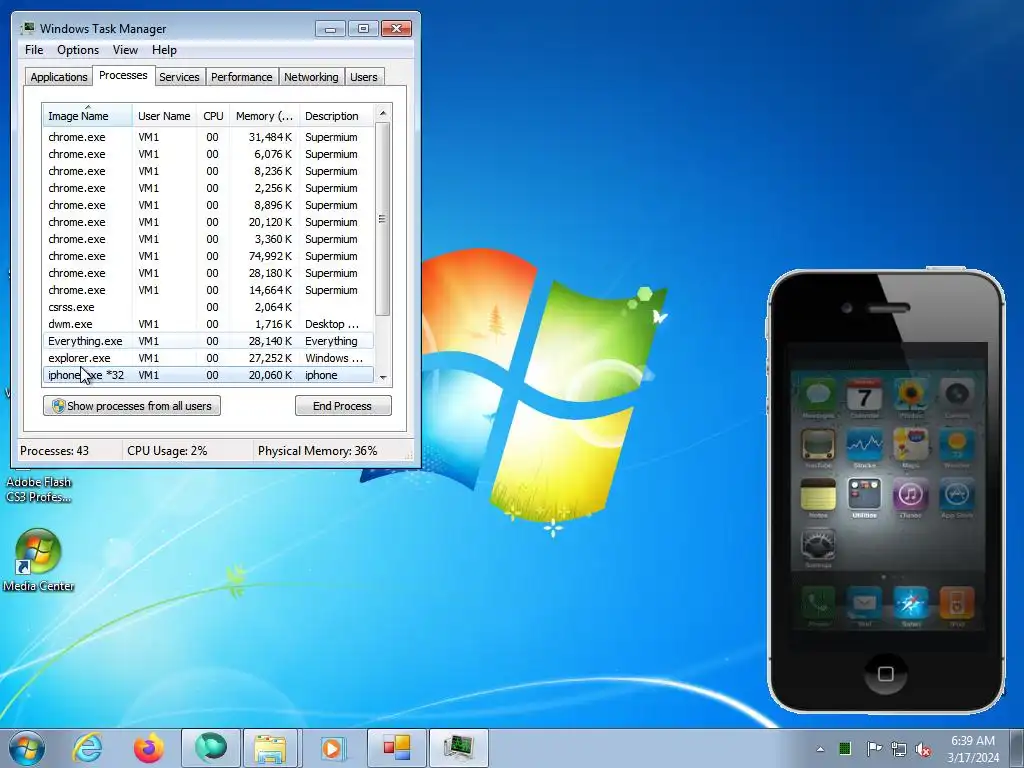Sort processes by Image Name column
The width and height of the screenshot is (1024, 768).
pyautogui.click(x=88, y=116)
